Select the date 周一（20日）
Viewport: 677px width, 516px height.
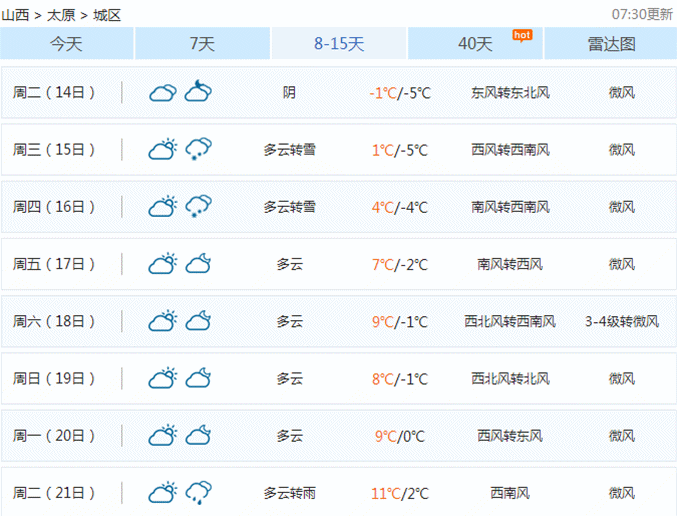pyautogui.click(x=54, y=435)
